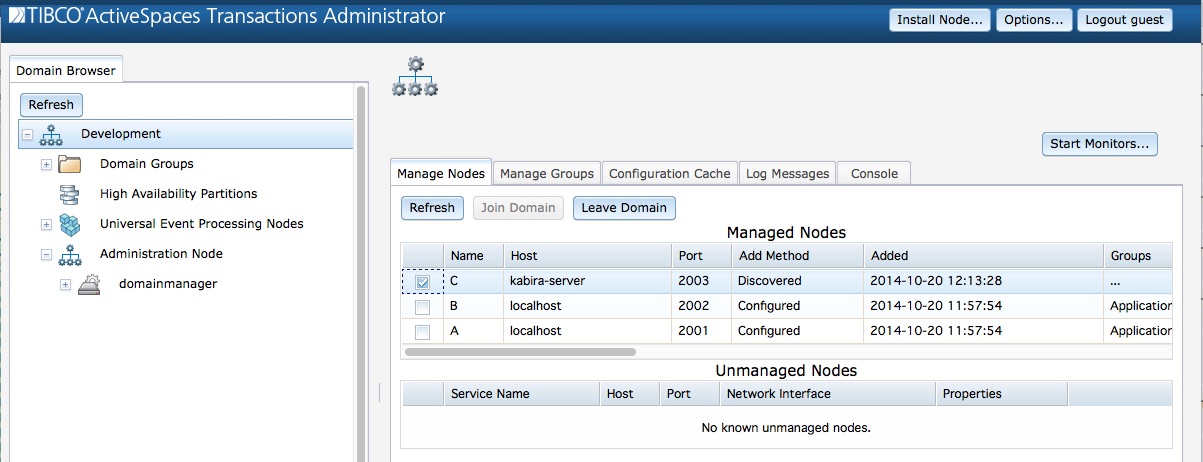Expand Universal Event Processing Nodes
Screen dimensions: 1203x462
[46, 224]
